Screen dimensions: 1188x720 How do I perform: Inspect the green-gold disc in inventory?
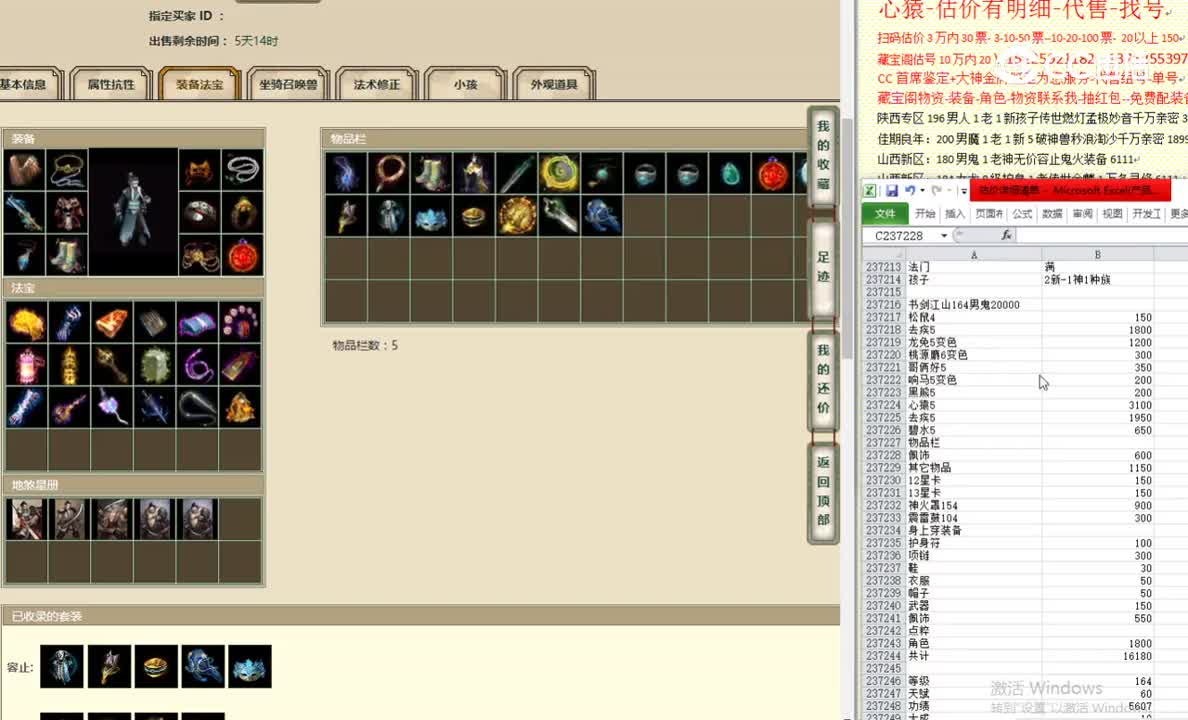559,173
